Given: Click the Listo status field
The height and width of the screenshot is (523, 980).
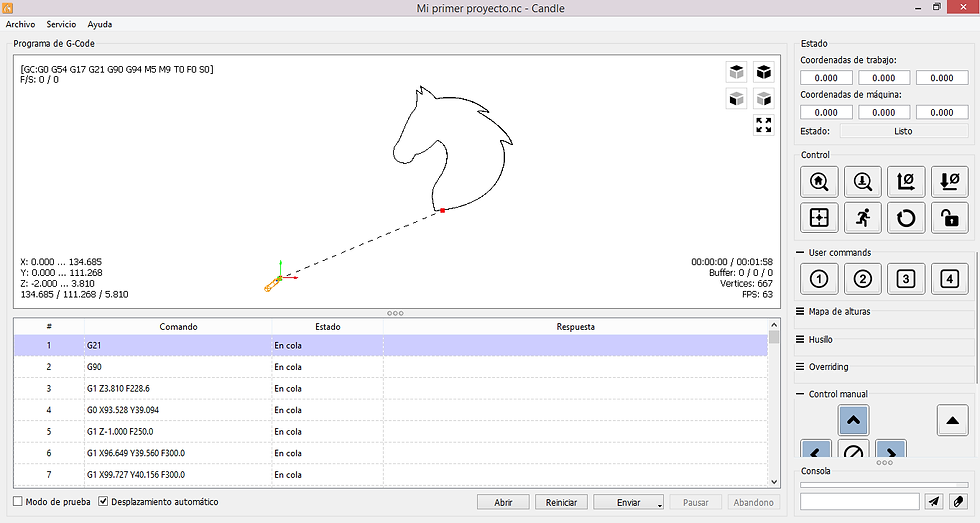Looking at the screenshot, I should point(904,131).
